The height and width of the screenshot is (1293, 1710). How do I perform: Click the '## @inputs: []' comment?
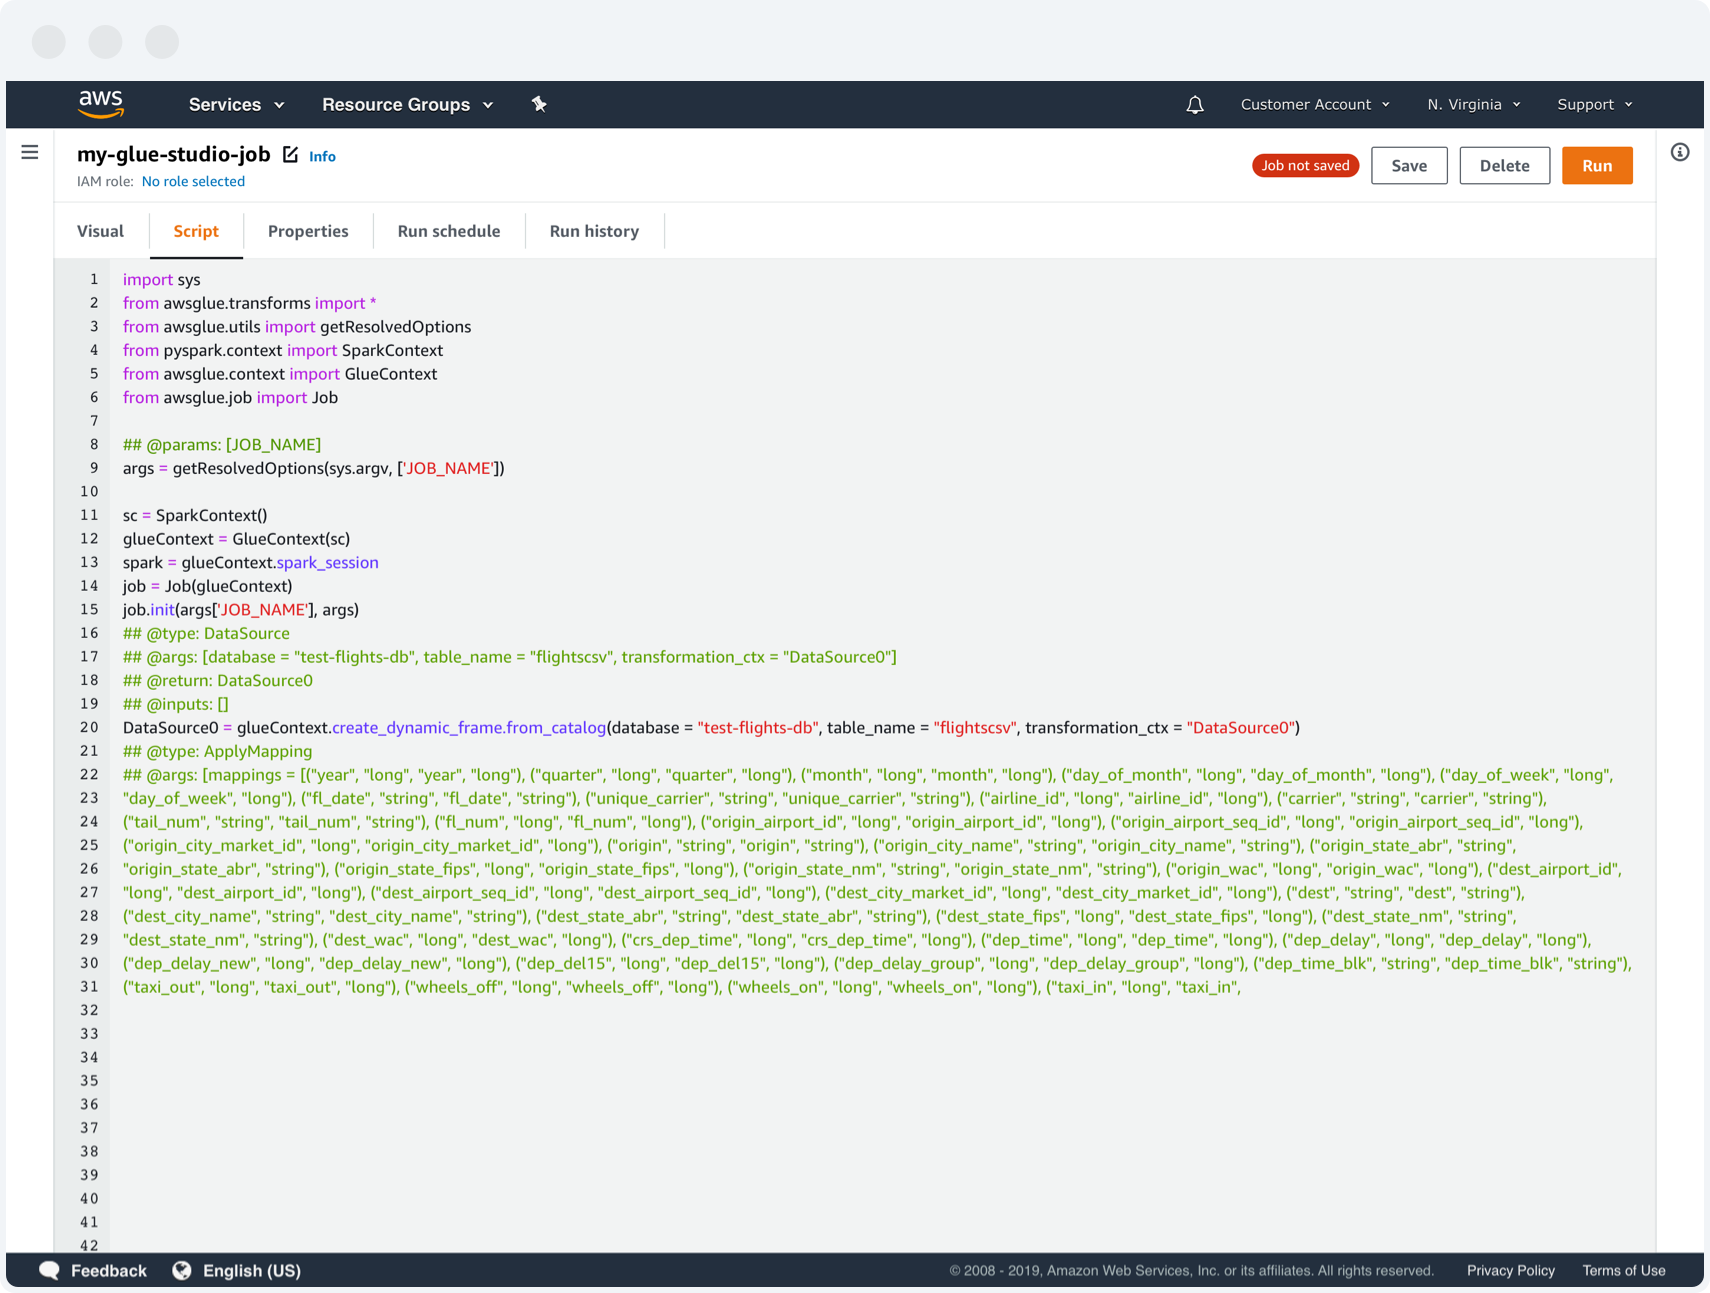tap(176, 704)
